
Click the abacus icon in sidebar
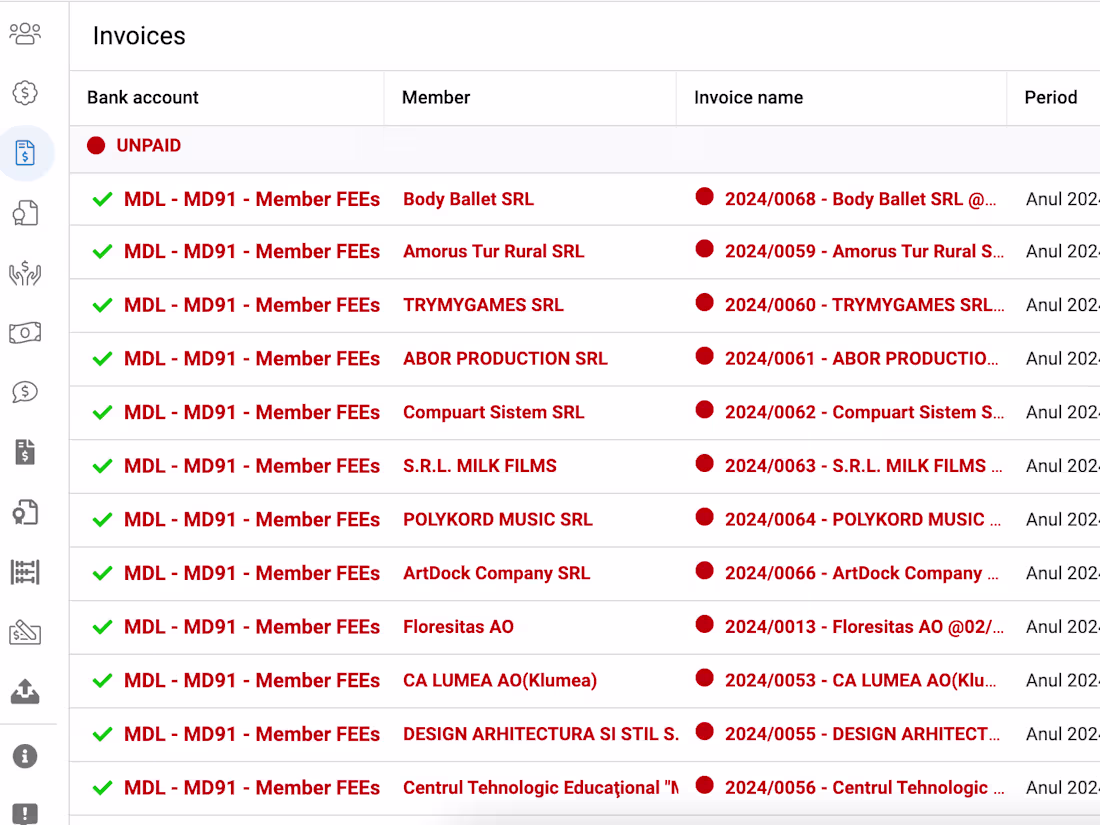coord(25,572)
